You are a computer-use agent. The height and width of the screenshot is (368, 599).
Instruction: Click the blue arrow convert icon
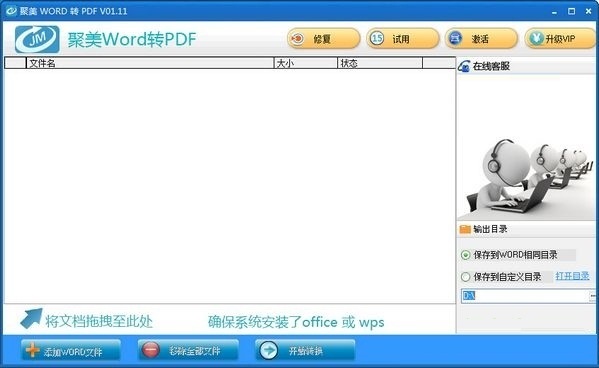pos(269,350)
